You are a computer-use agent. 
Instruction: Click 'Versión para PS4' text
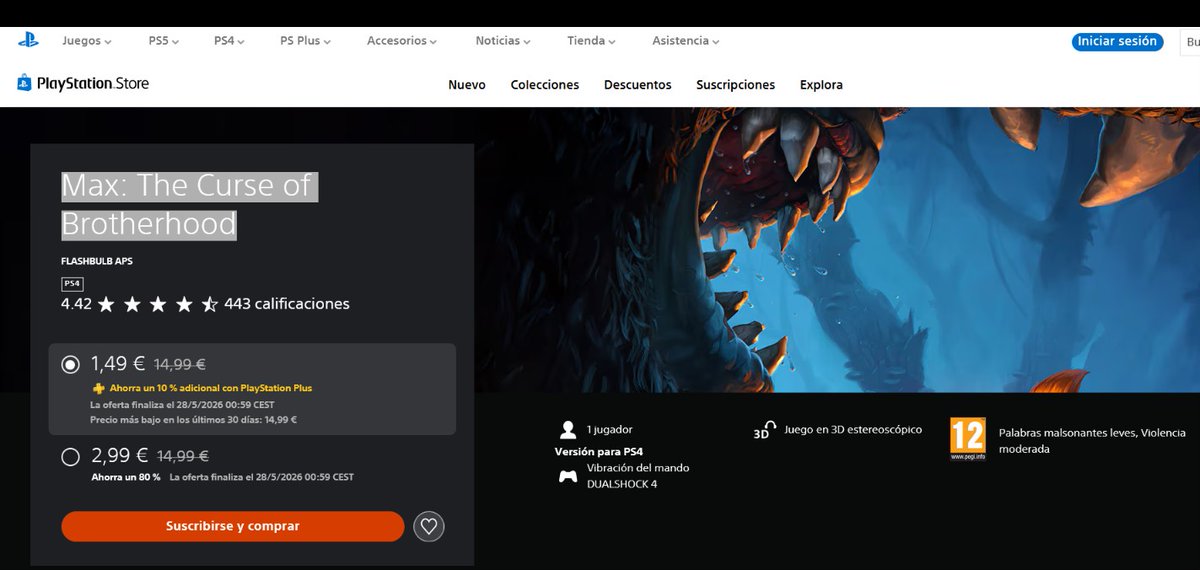[x=599, y=452]
